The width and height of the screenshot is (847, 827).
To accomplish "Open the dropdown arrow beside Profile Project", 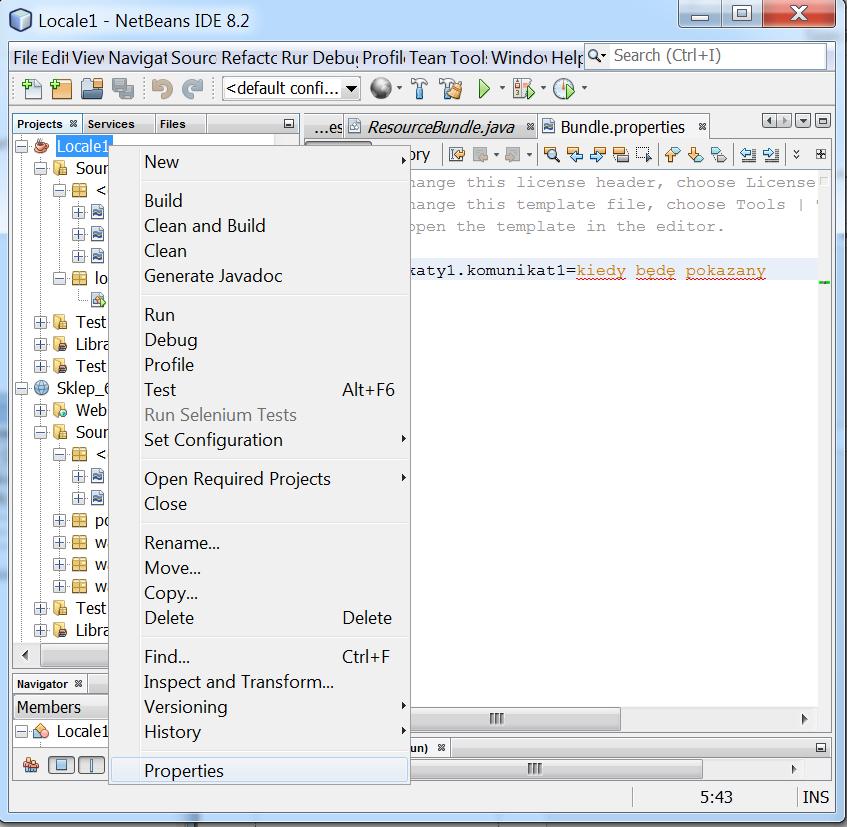I will click(584, 88).
